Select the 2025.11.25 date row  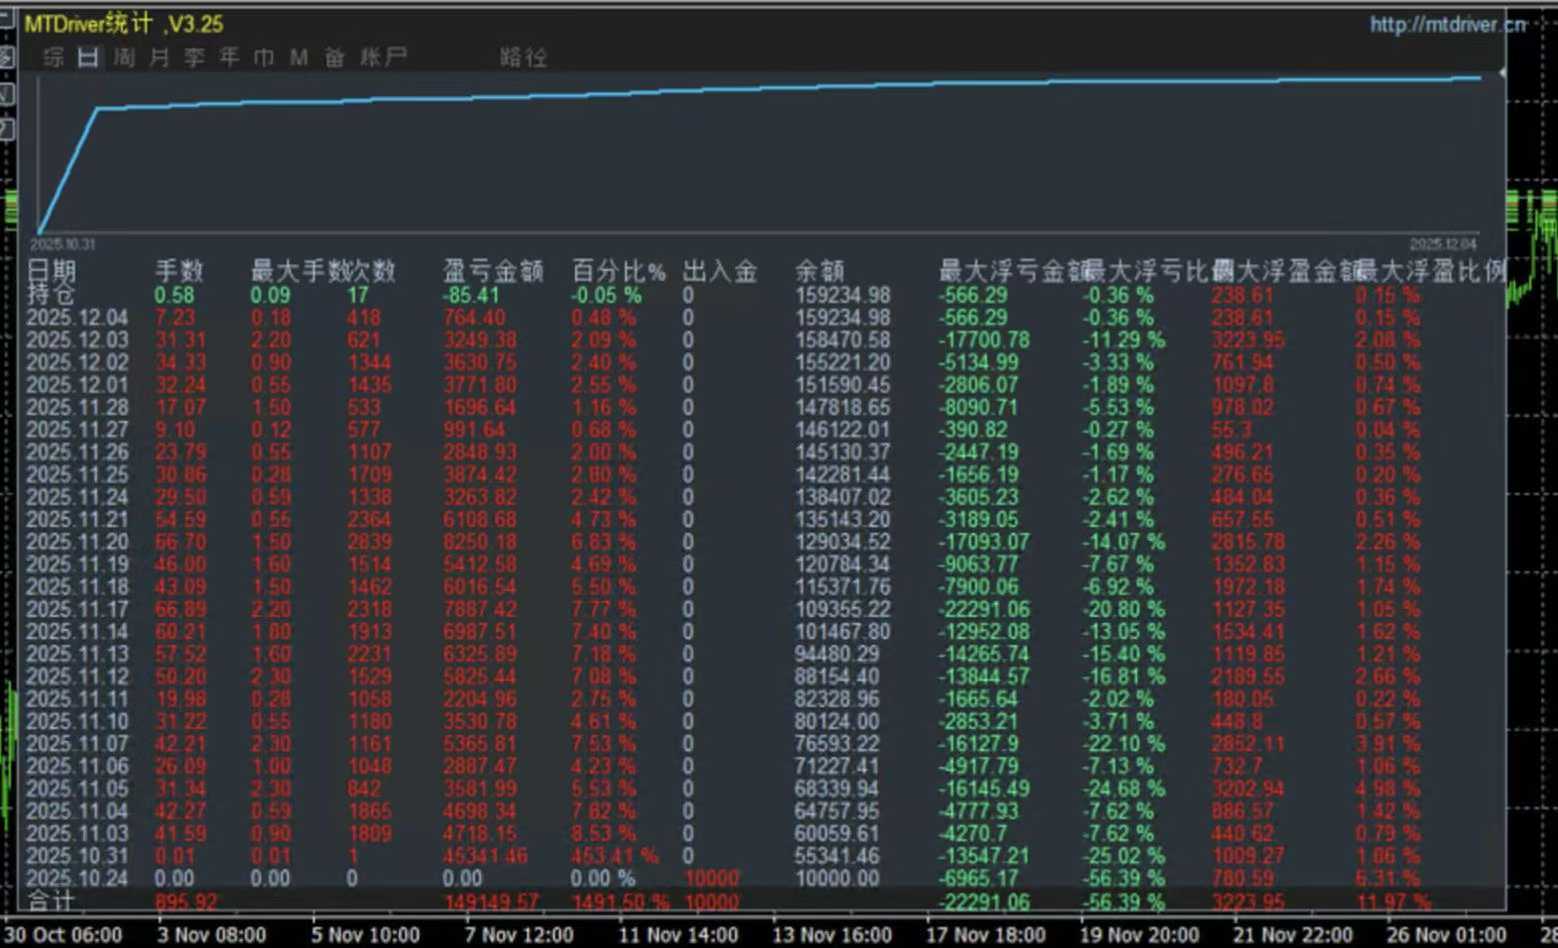77,475
